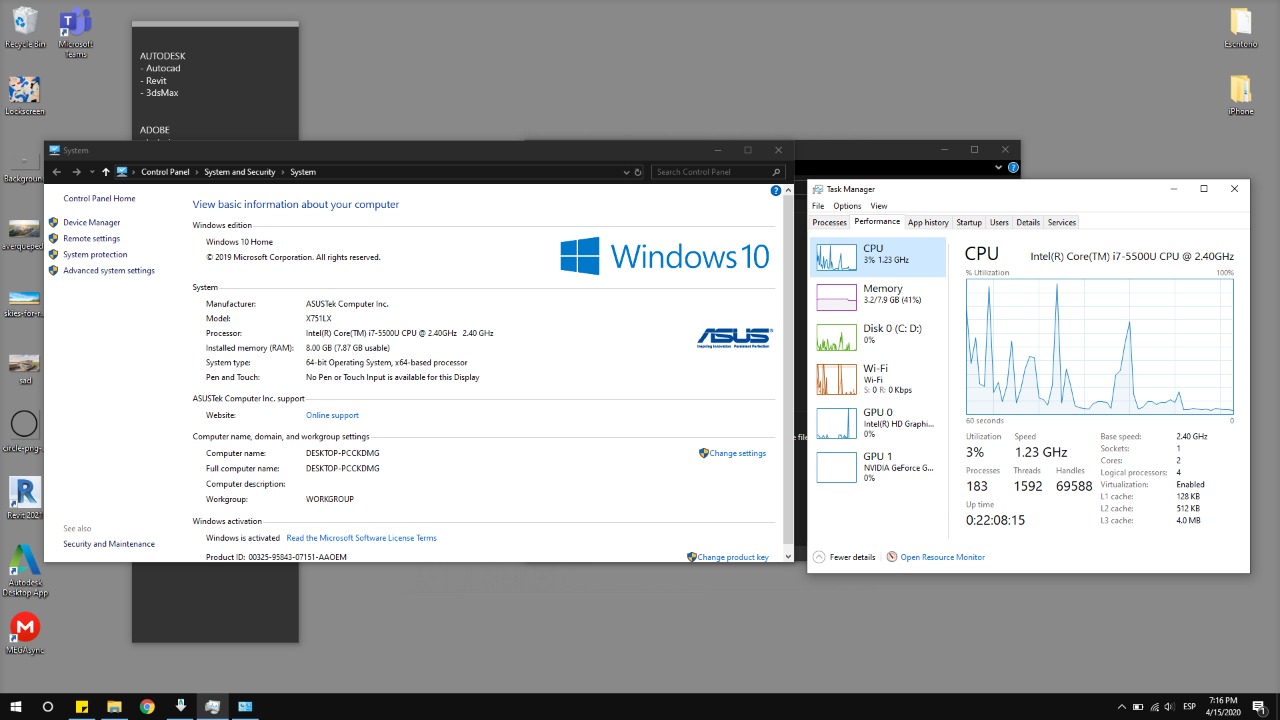This screenshot has width=1280, height=720.
Task: Click the refresh icon in address bar
Action: click(x=638, y=172)
